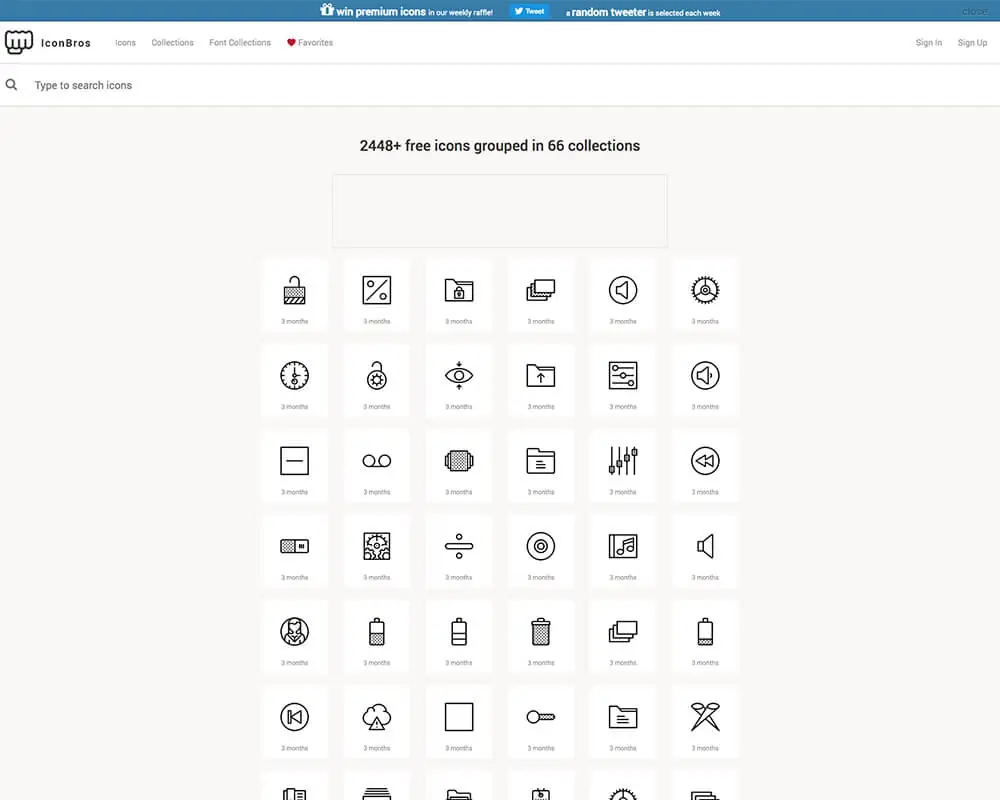Open Font Collections in the navbar
This screenshot has width=1000, height=800.
[240, 43]
